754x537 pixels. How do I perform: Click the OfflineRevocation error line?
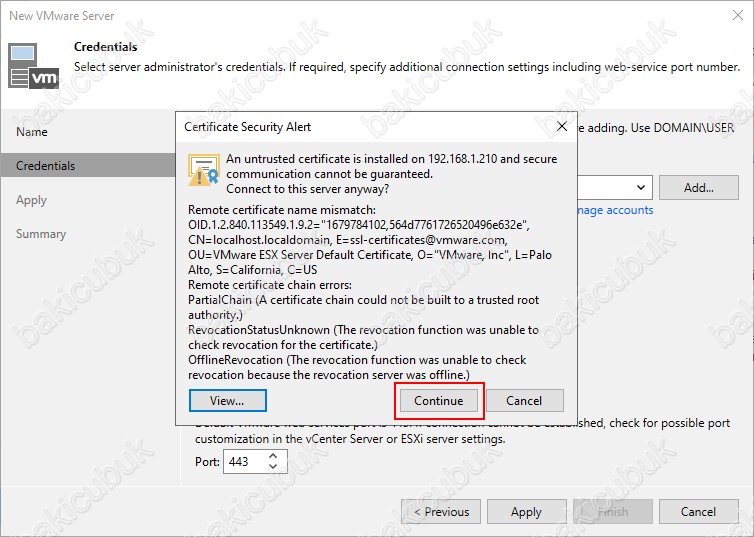[357, 367]
